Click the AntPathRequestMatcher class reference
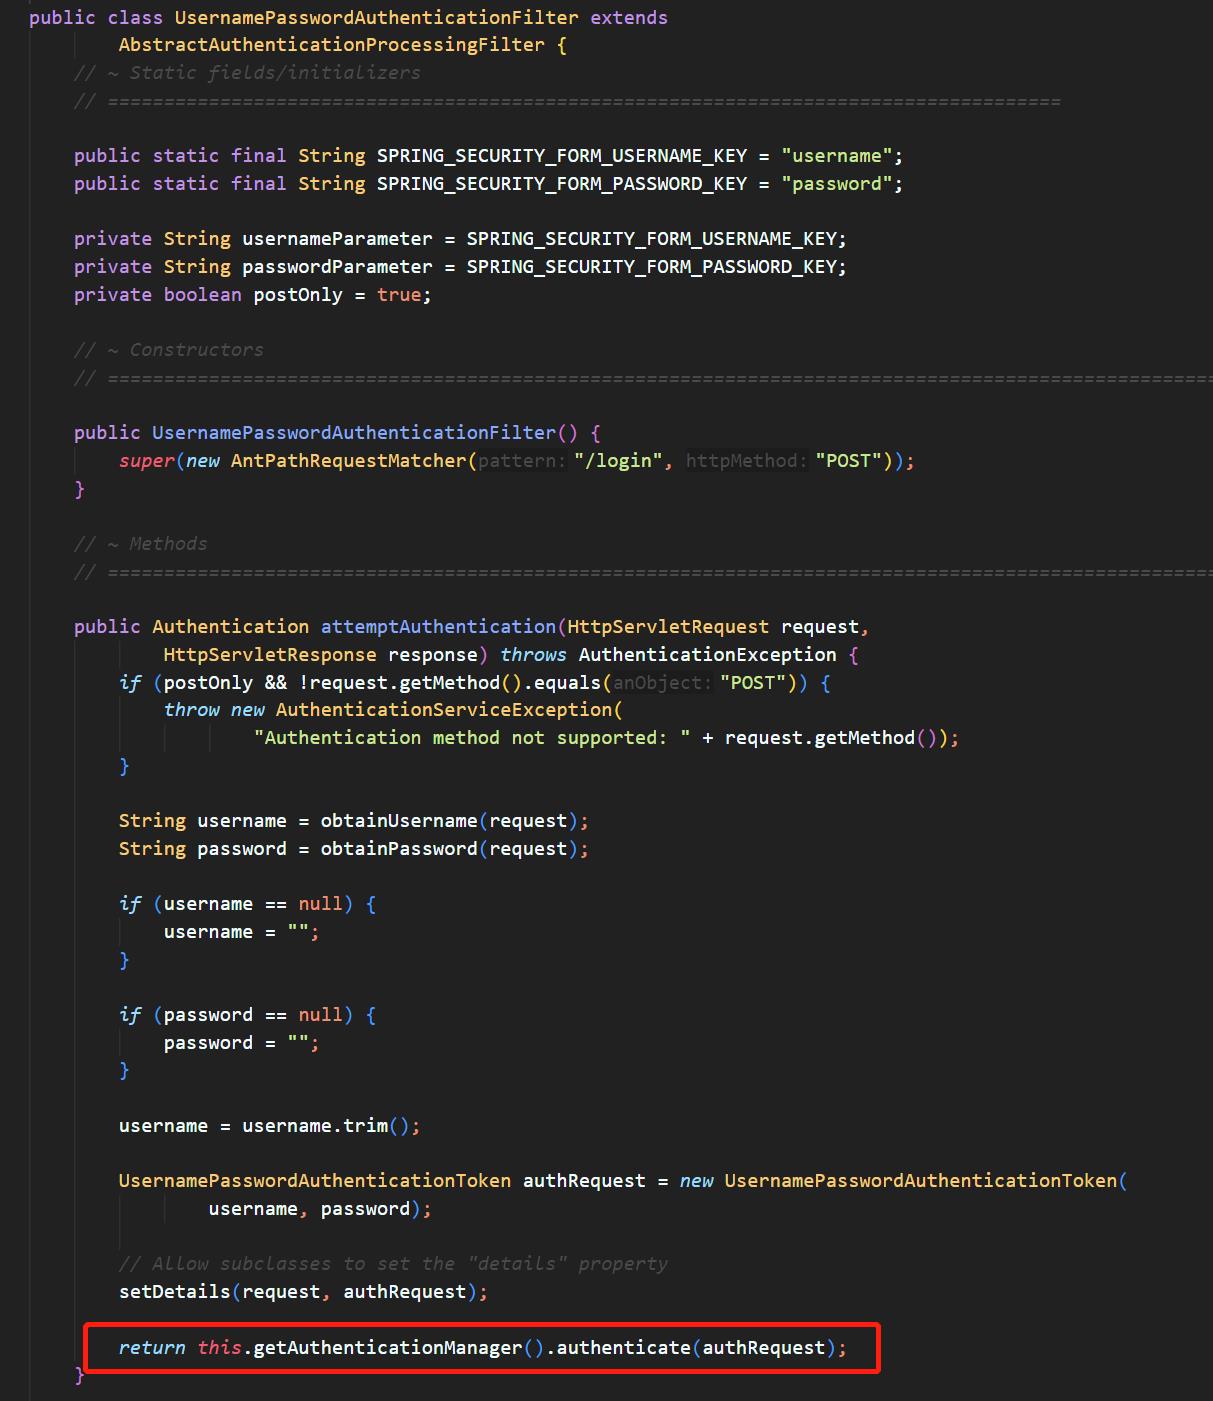Screen dimensions: 1213x1401 [x=348, y=461]
